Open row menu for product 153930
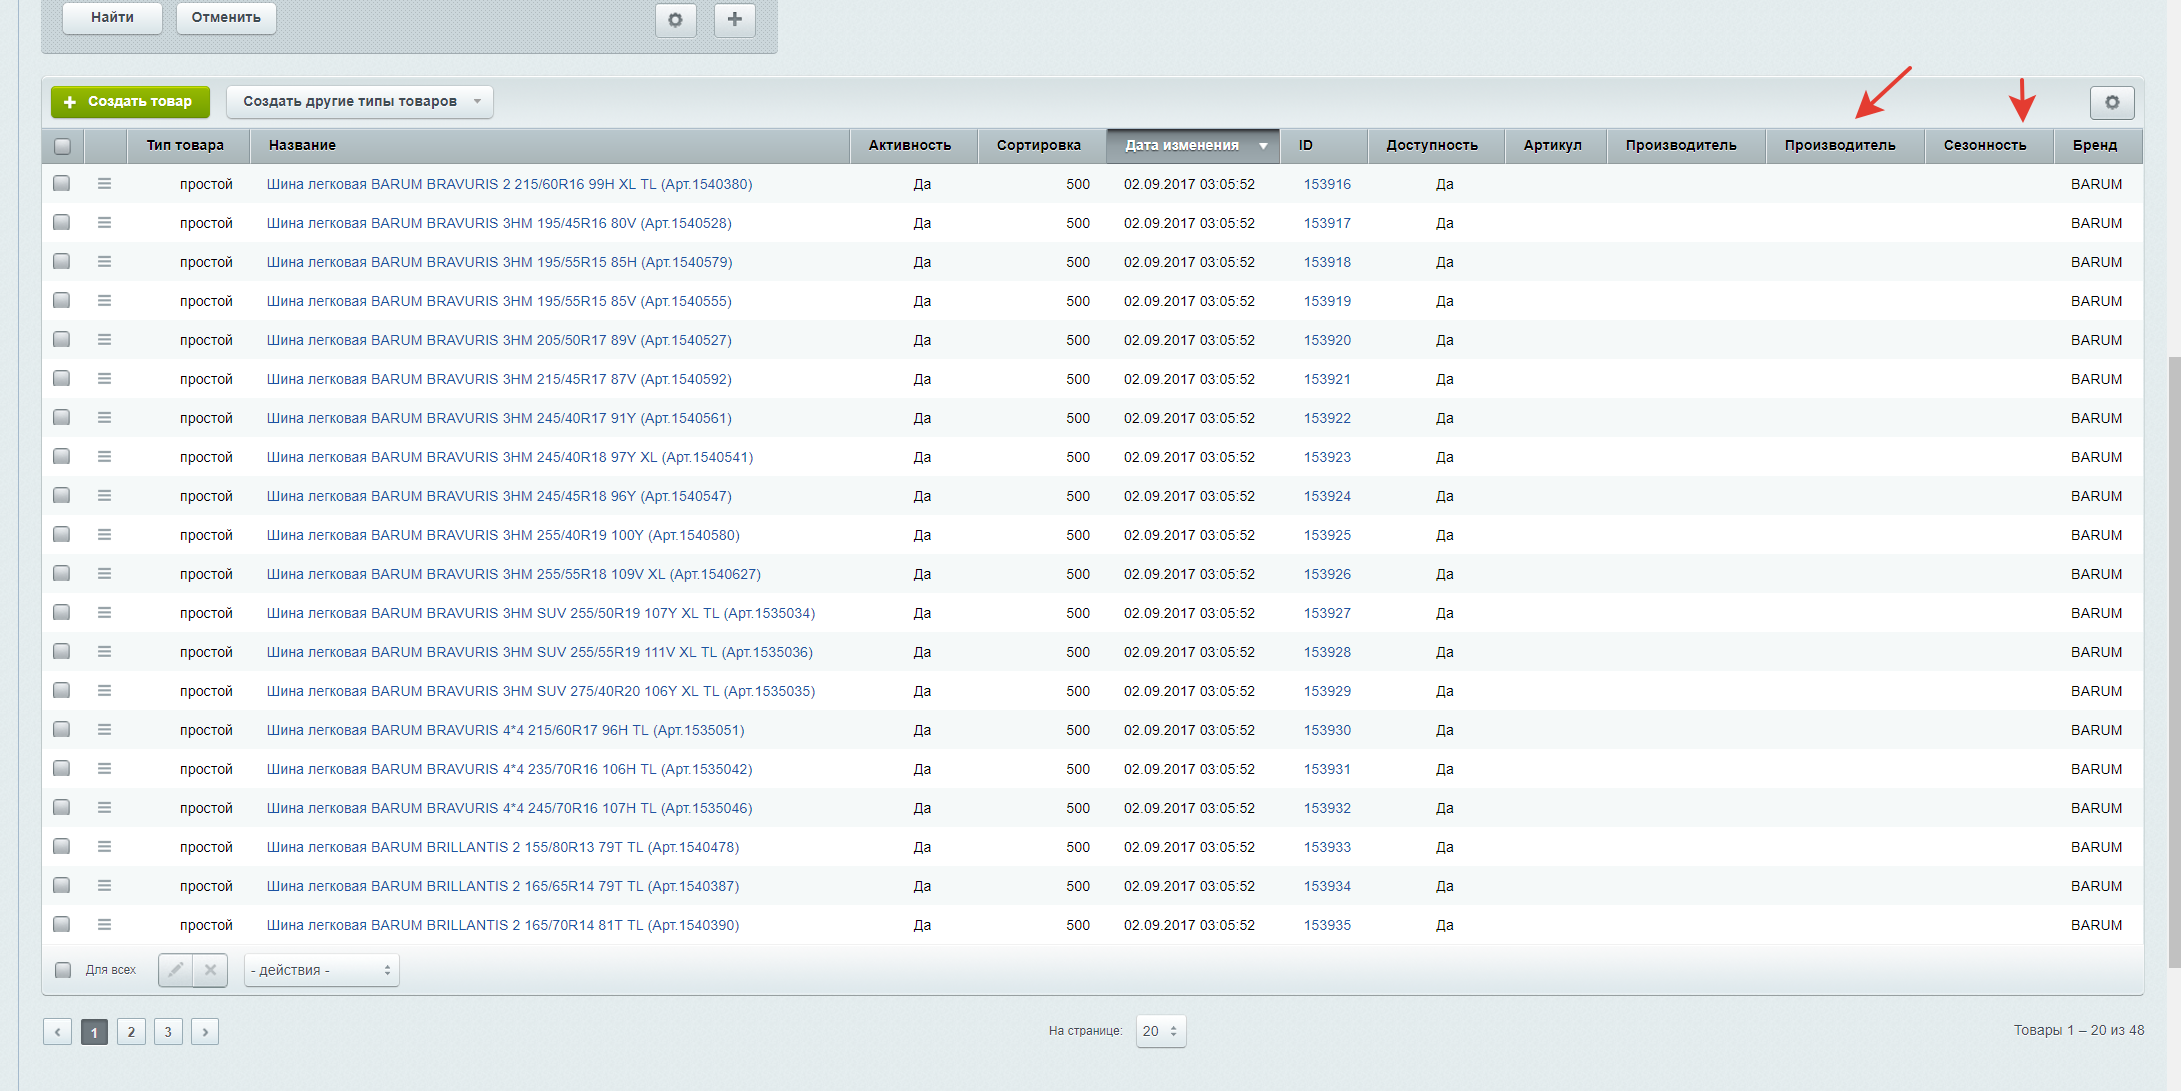This screenshot has height=1091, width=2181. [x=104, y=730]
